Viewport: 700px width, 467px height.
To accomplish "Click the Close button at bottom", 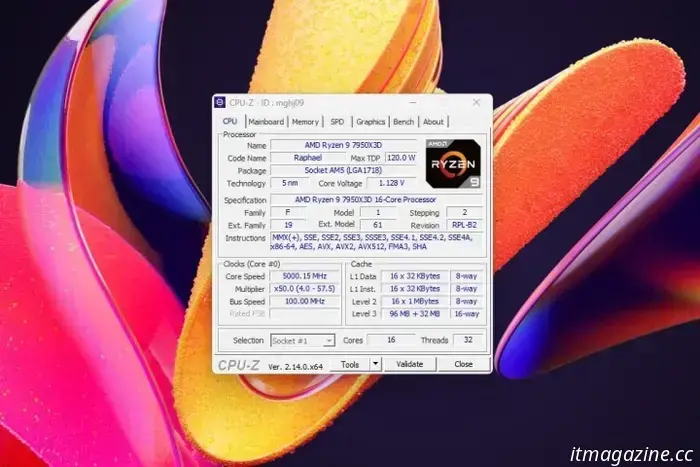I will [463, 364].
